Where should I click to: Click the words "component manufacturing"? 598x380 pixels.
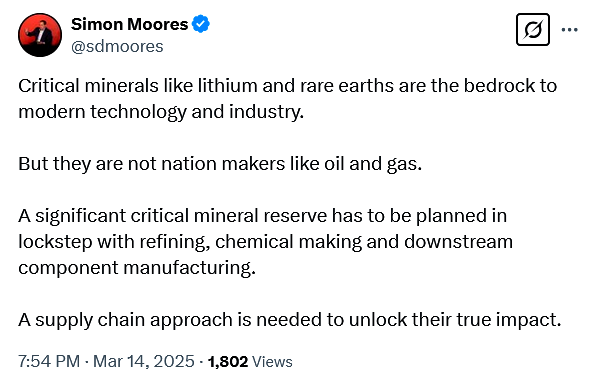[x=135, y=268]
